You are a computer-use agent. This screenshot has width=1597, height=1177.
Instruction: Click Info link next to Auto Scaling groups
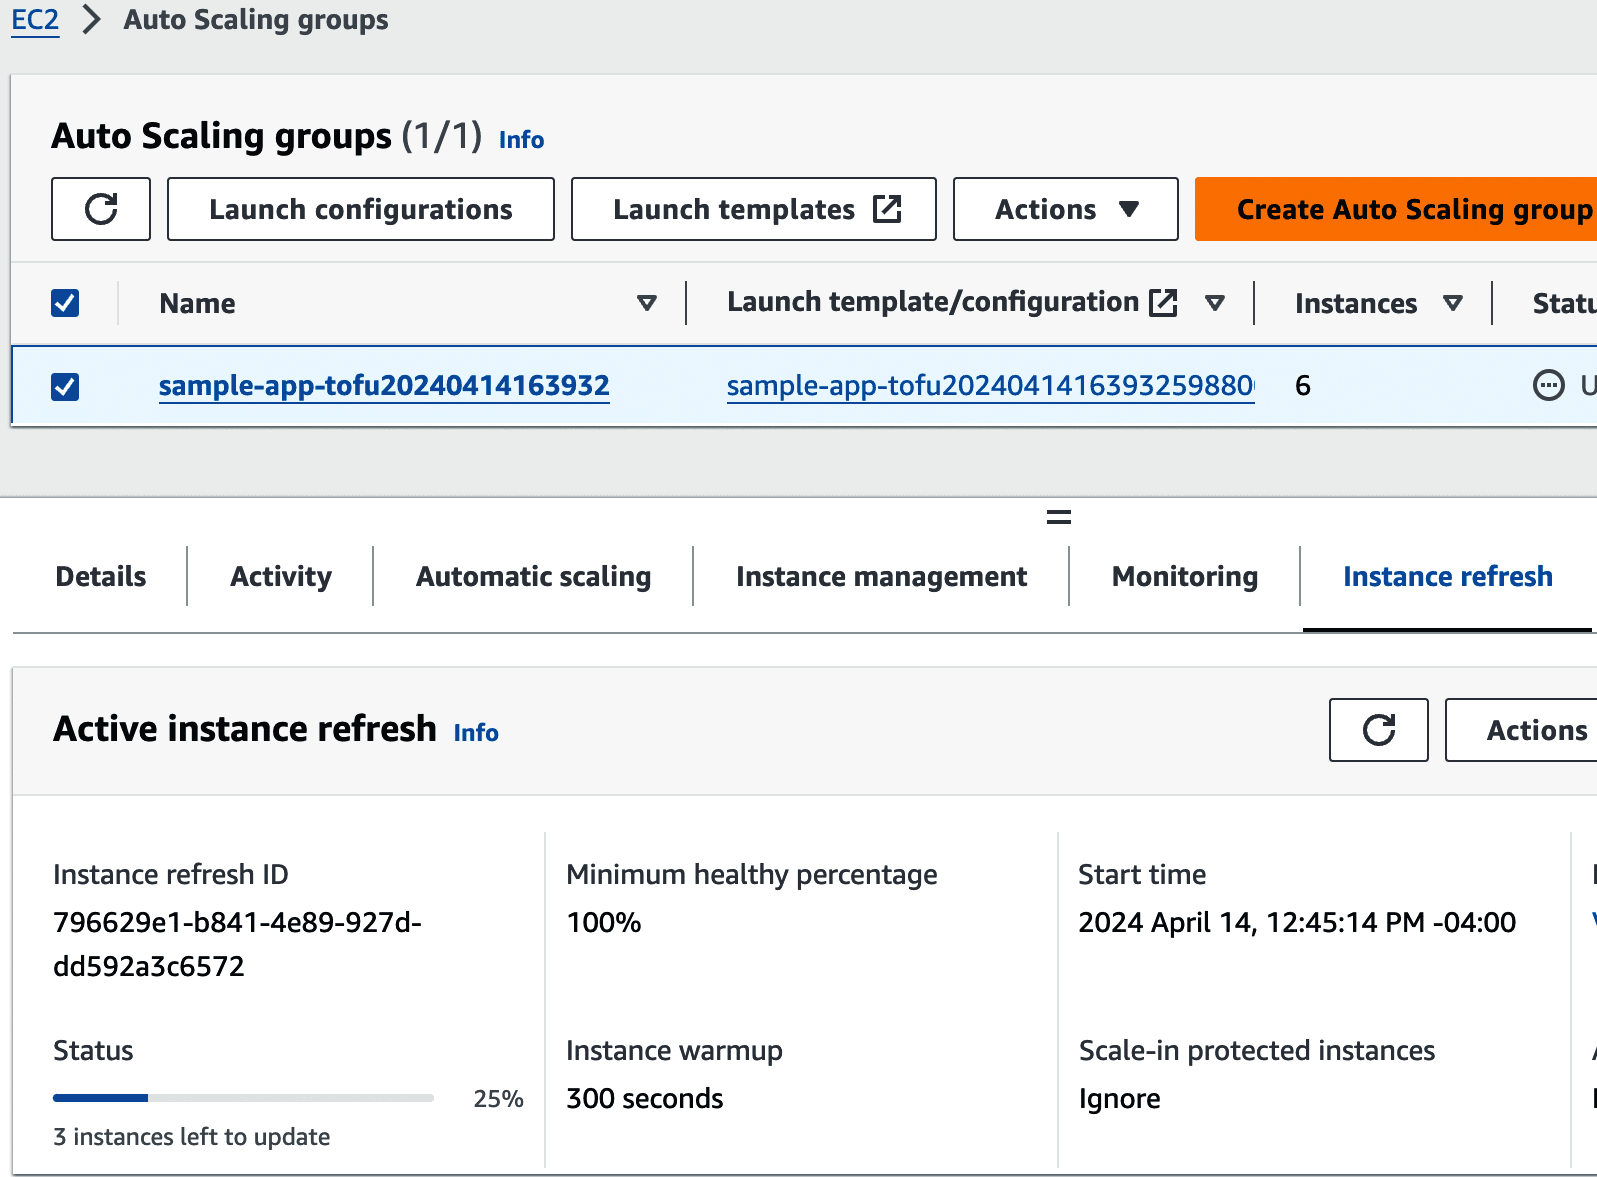521,139
